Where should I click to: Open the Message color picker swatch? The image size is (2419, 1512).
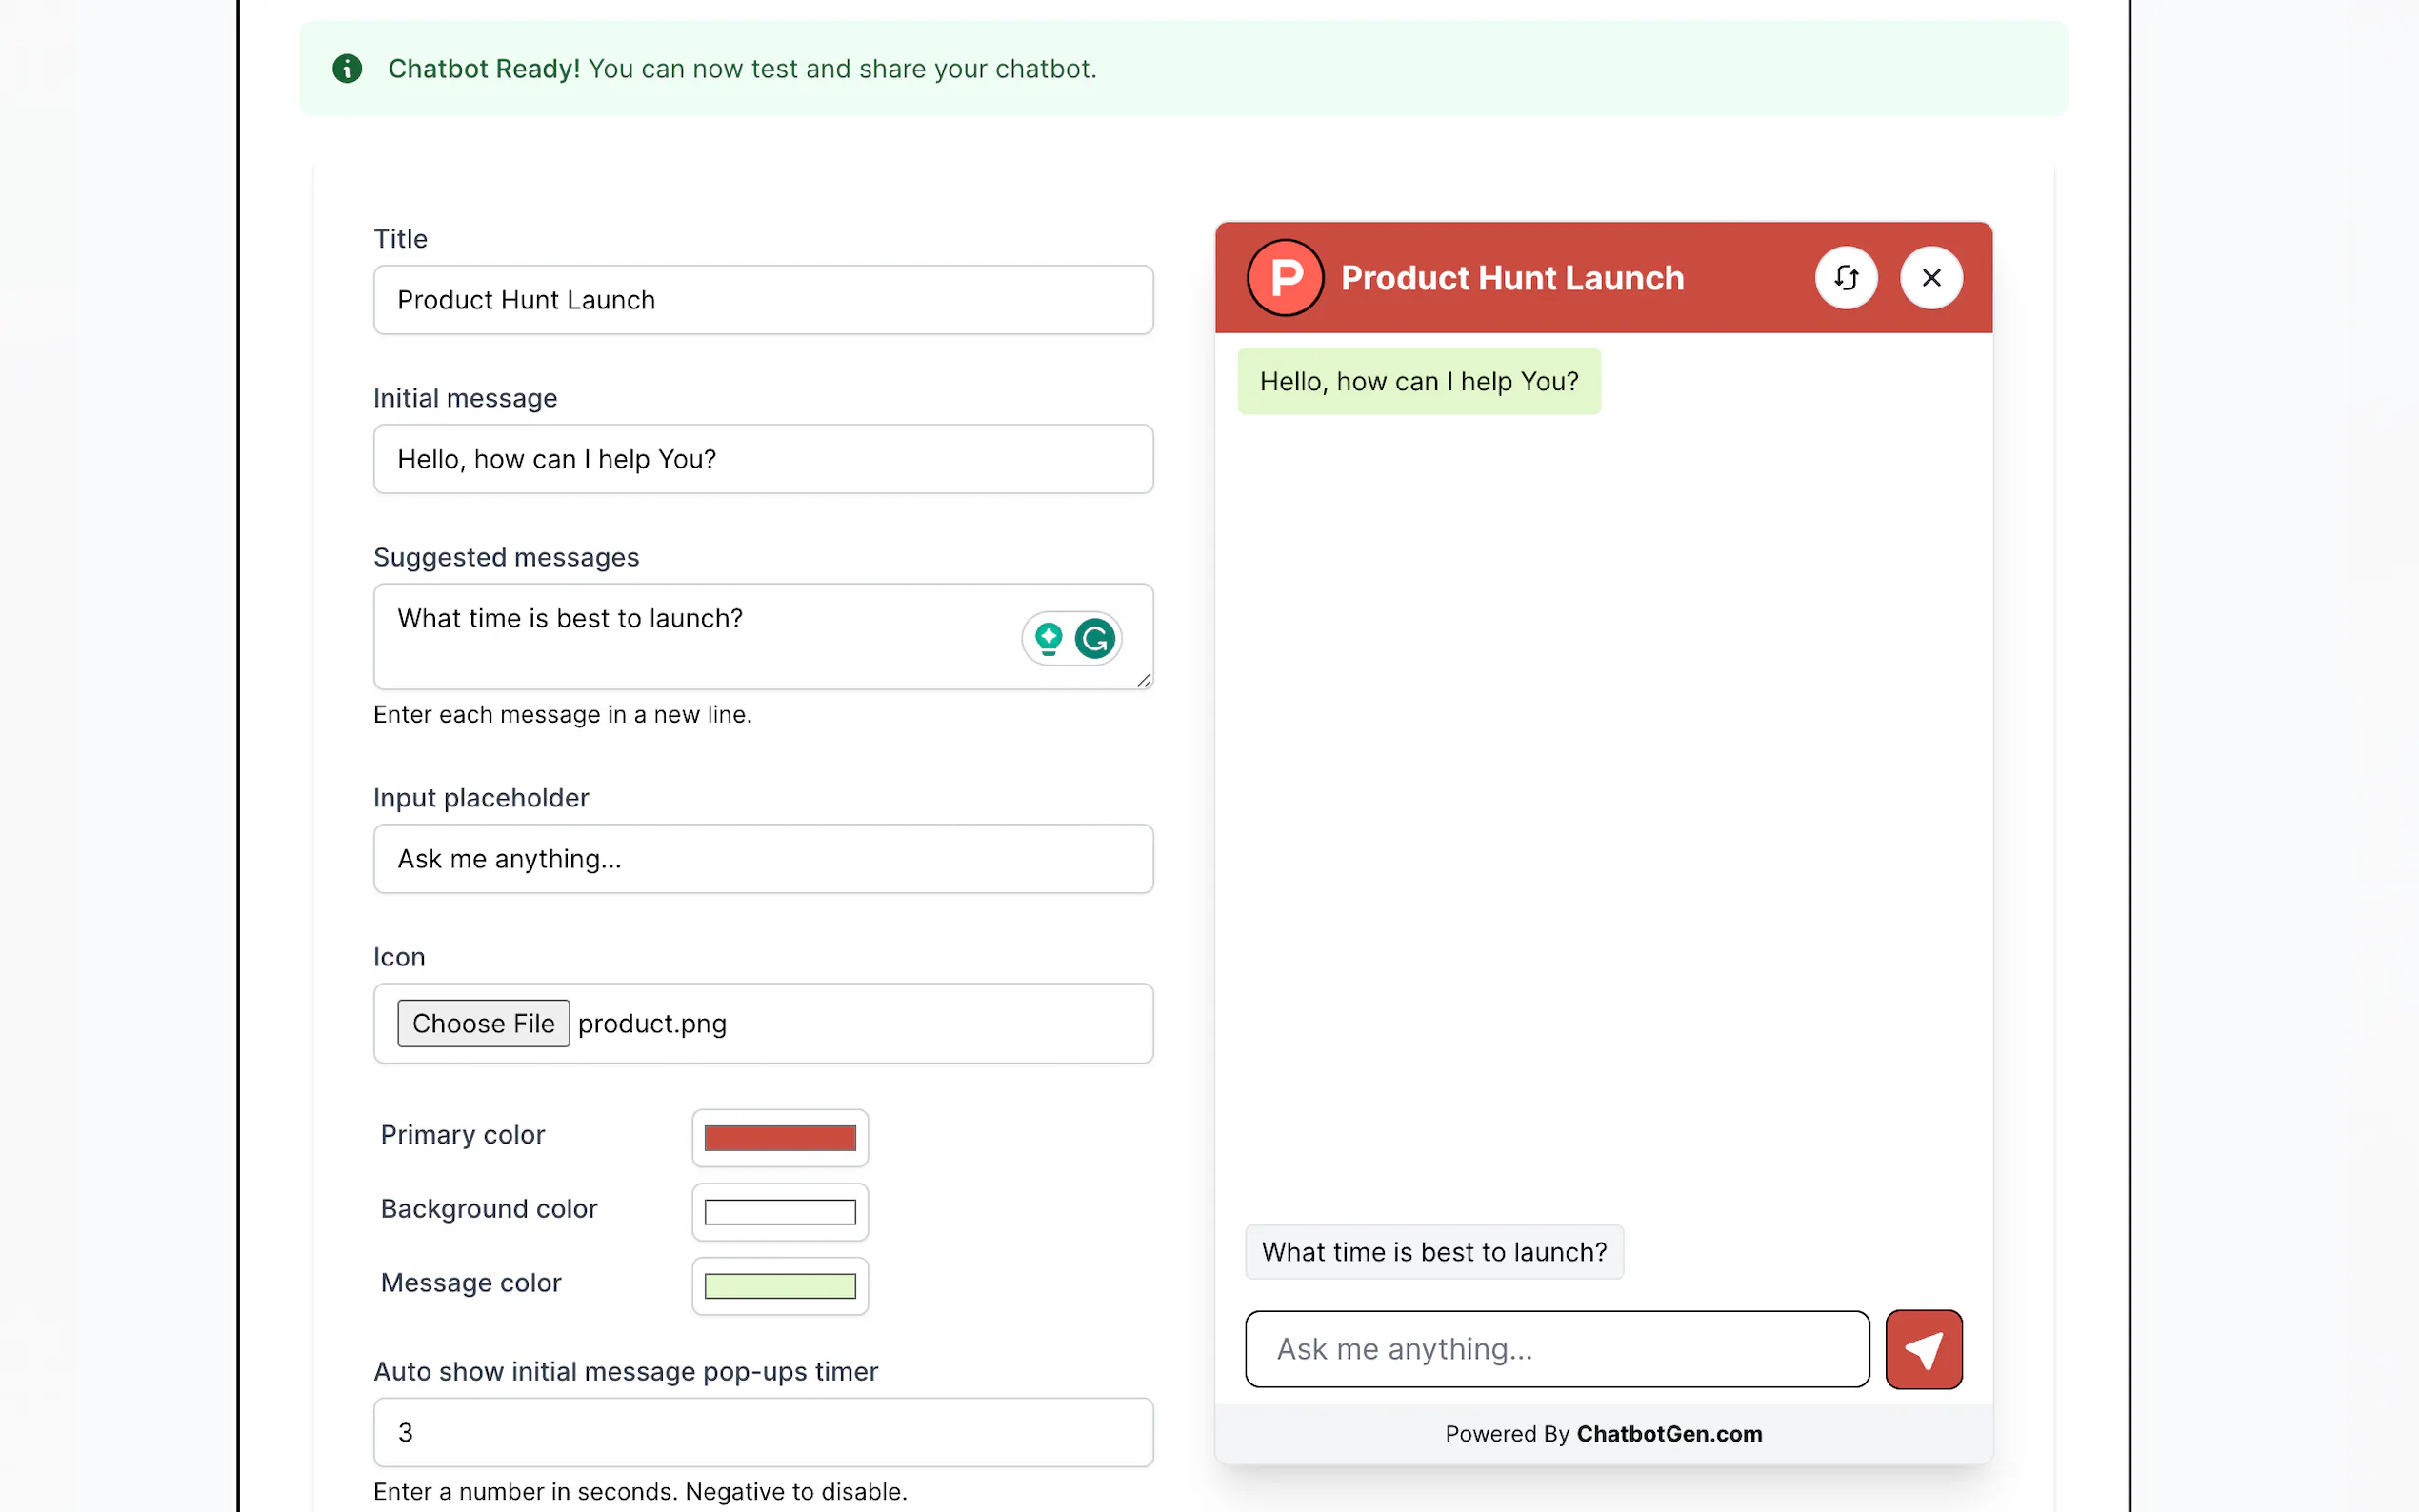(x=780, y=1286)
